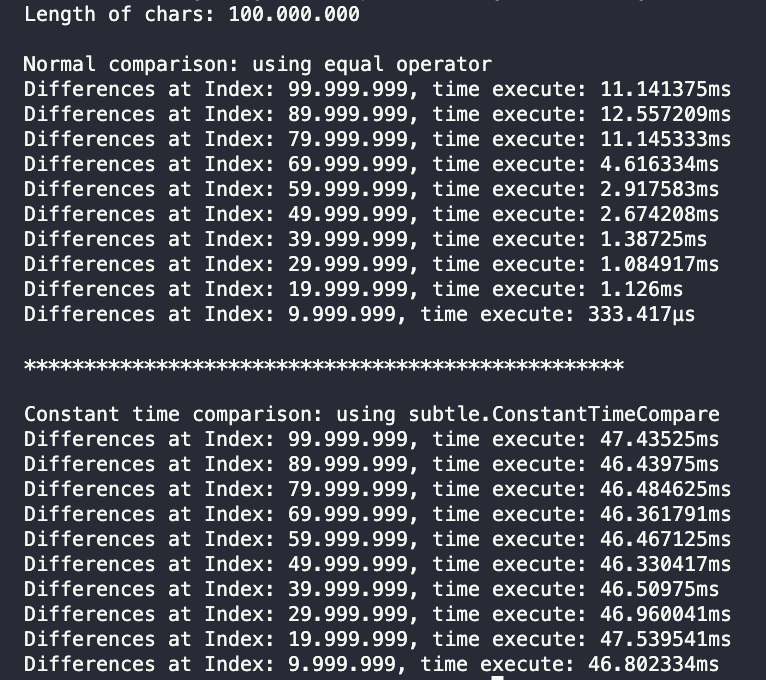Click the "Length of chars: 100.000.000" line

click(192, 14)
